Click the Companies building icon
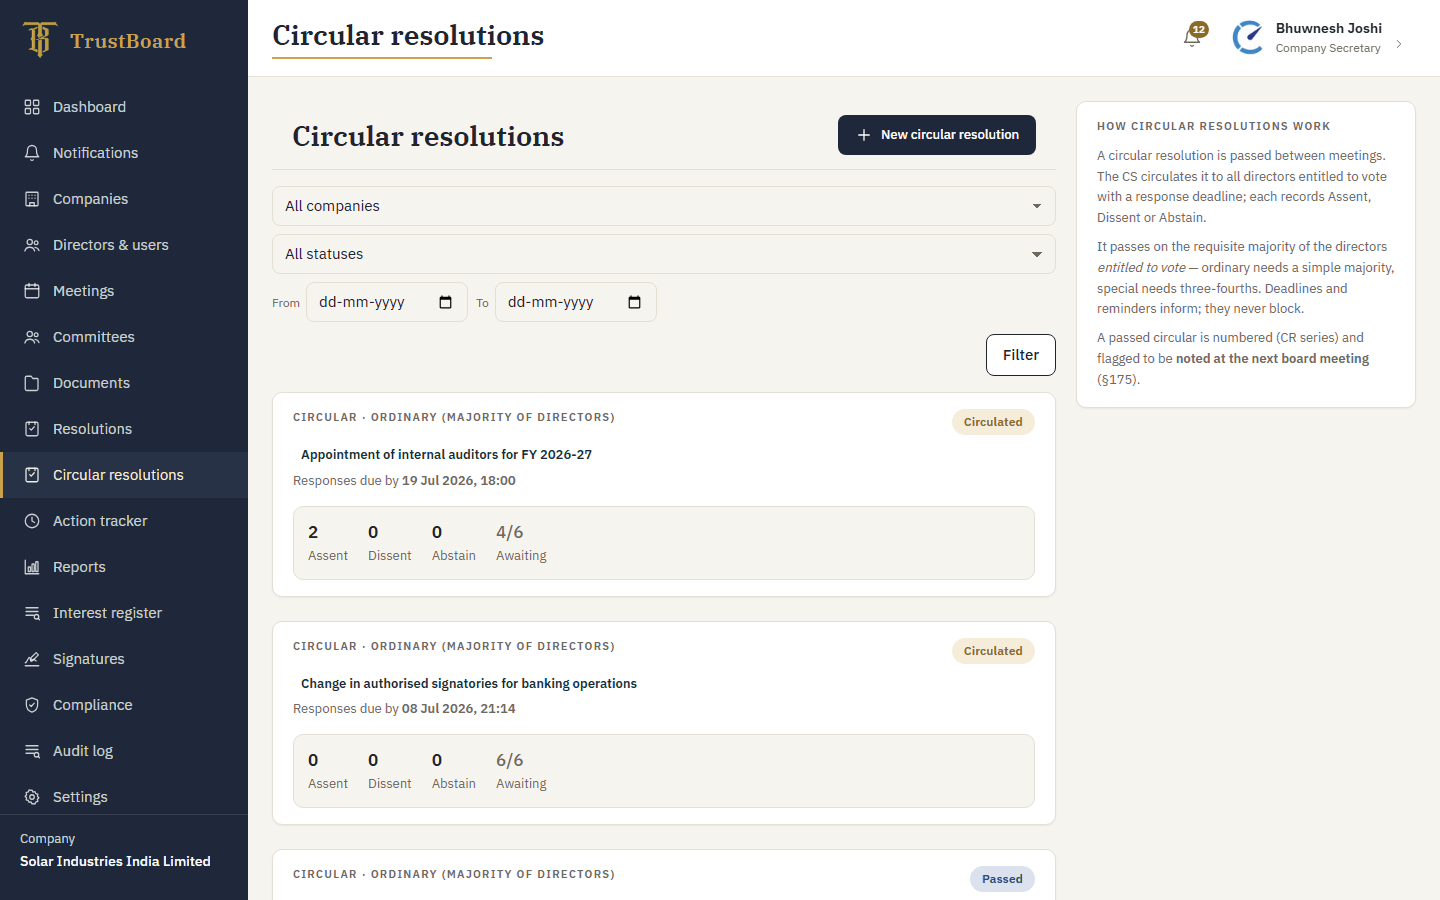The height and width of the screenshot is (900, 1440). point(32,199)
